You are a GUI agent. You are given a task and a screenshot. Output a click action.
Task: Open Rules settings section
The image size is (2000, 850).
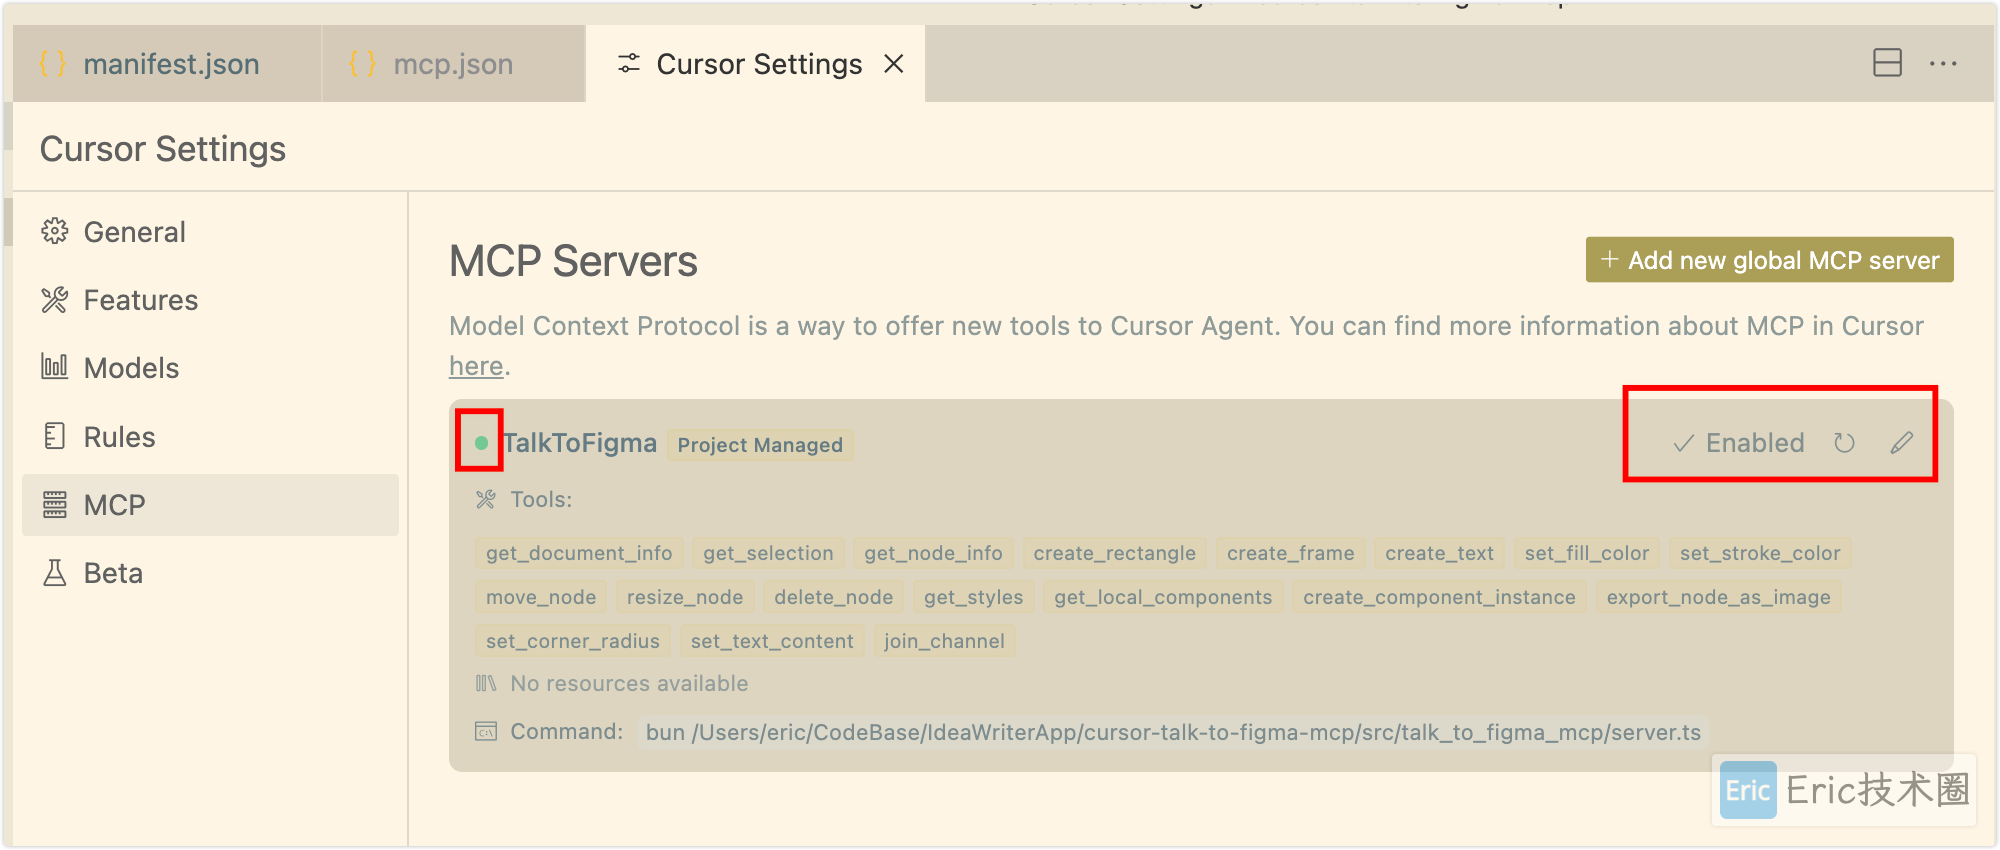click(x=210, y=437)
